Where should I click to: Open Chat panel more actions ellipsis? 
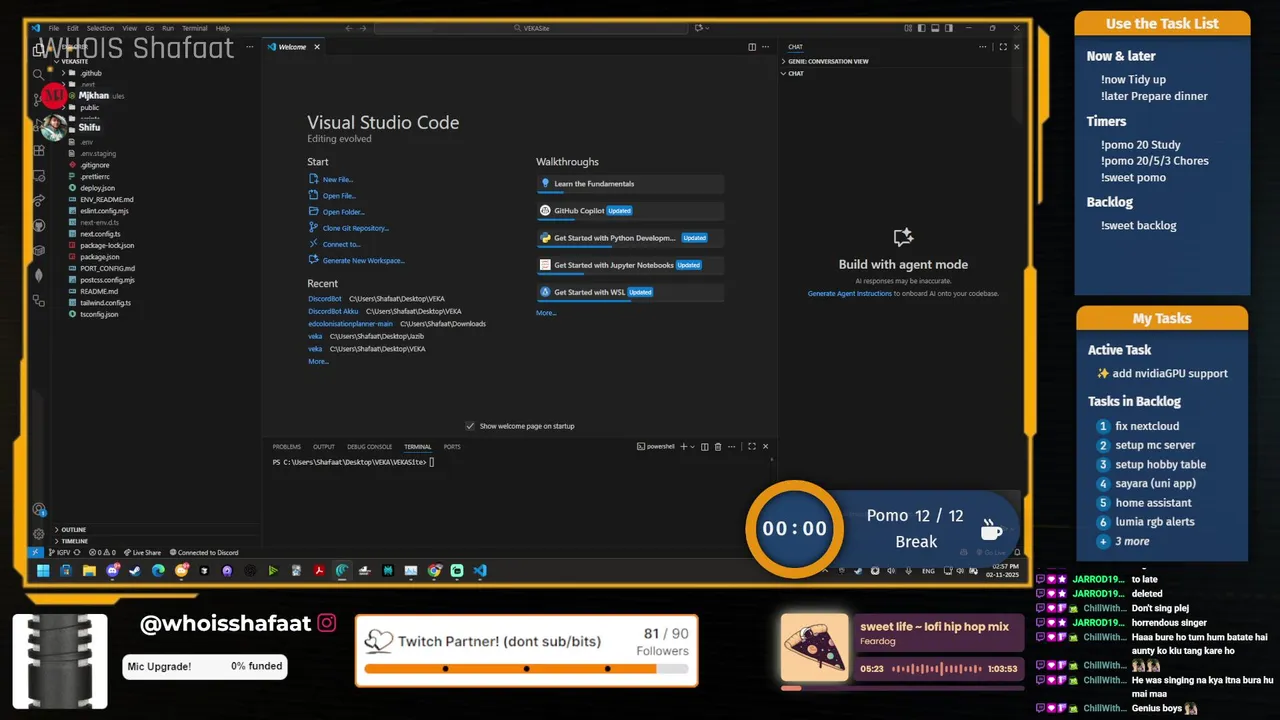[983, 47]
